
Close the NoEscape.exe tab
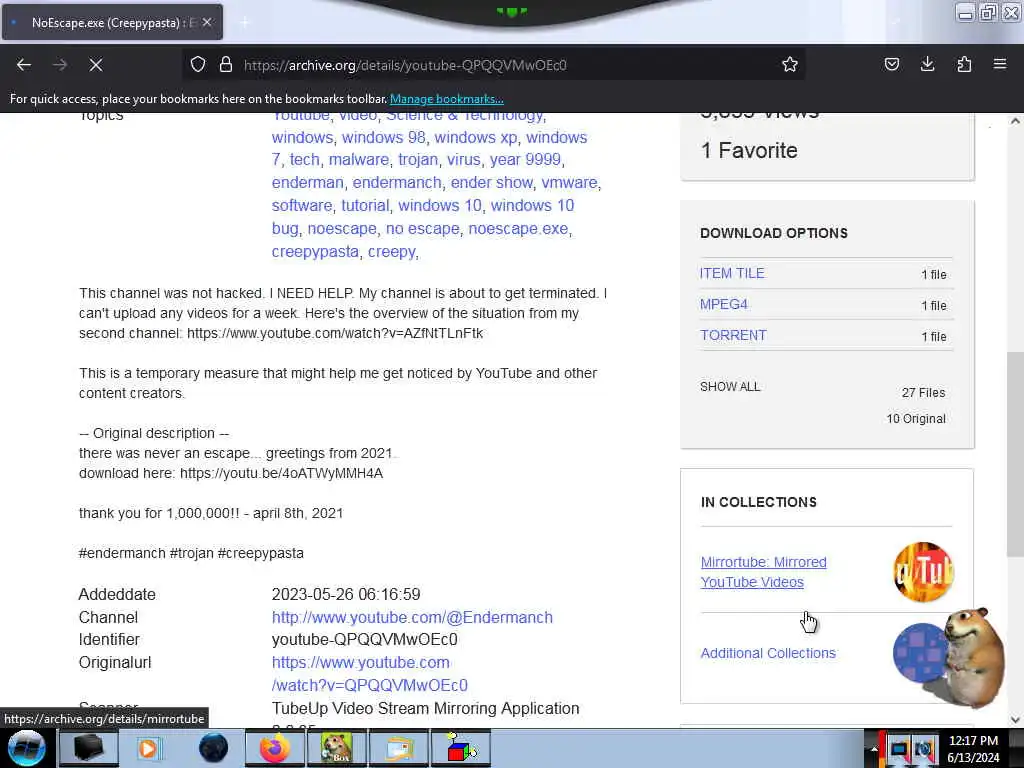pos(207,22)
